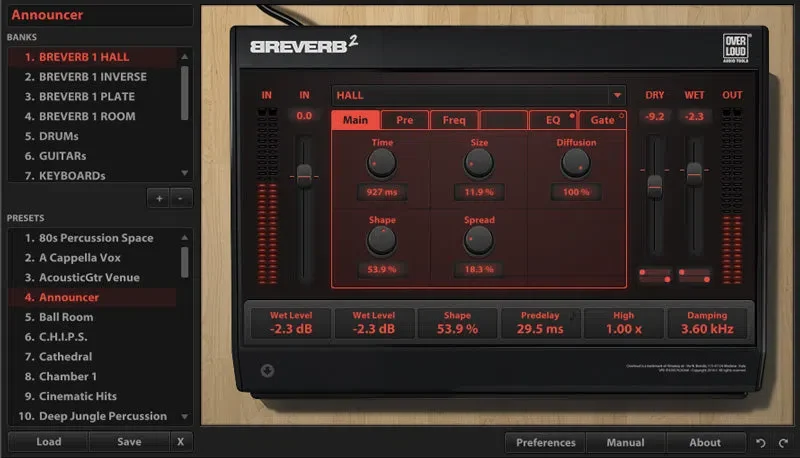
Task: Click the Shape knob
Action: (x=382, y=241)
